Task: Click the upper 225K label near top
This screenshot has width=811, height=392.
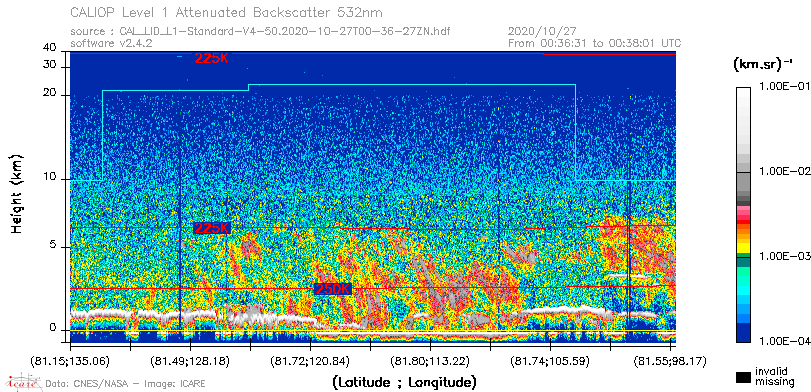Action: [x=211, y=58]
